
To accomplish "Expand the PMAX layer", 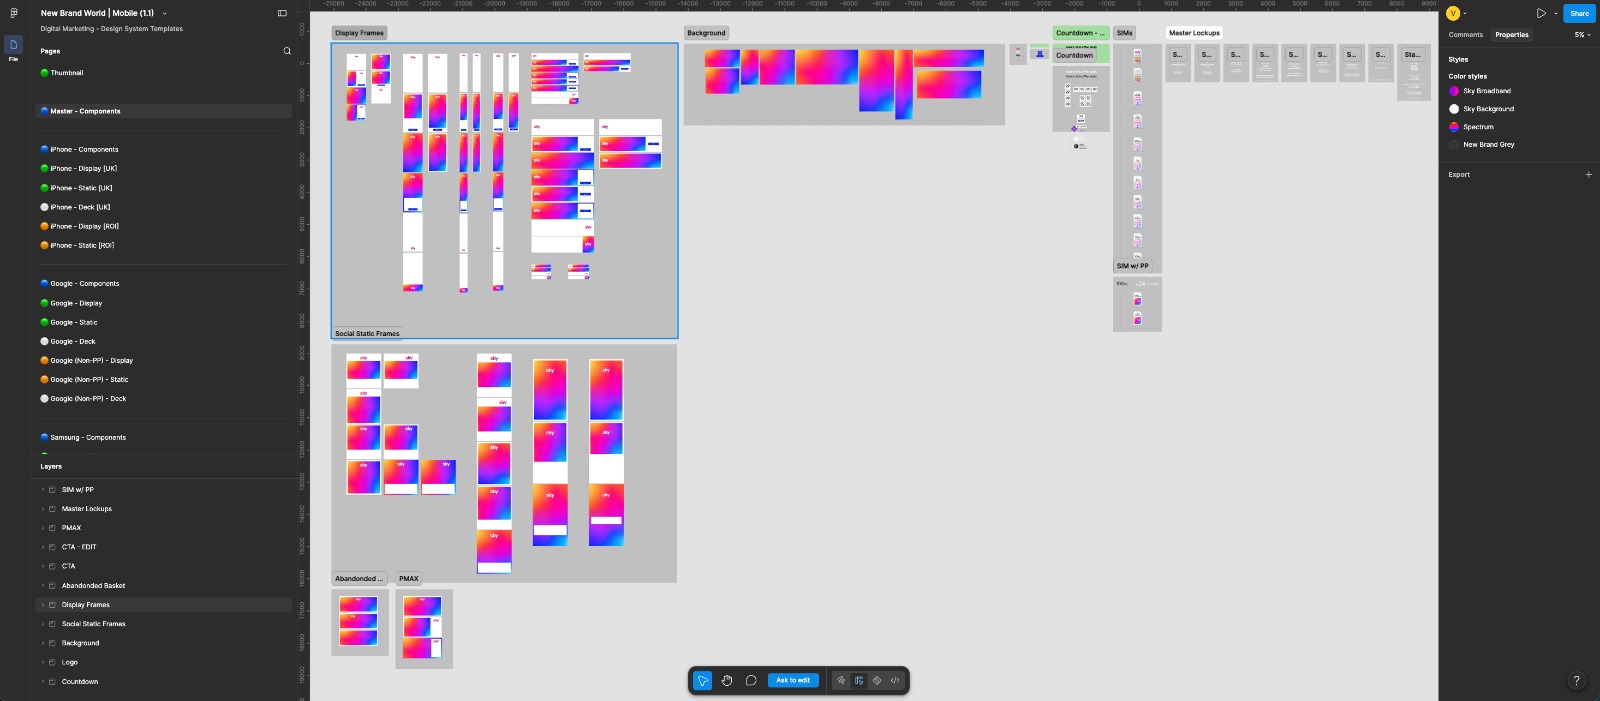I will tap(43, 528).
